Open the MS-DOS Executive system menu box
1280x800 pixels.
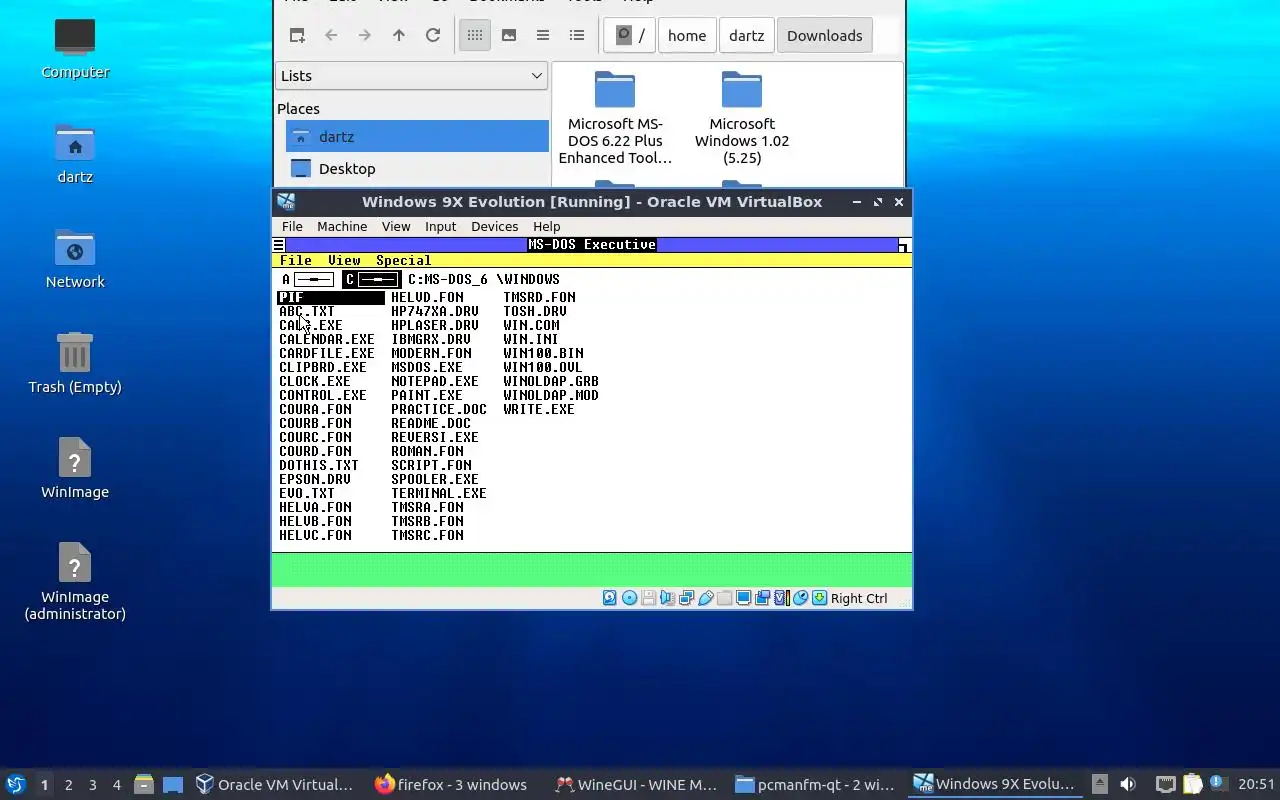278,245
